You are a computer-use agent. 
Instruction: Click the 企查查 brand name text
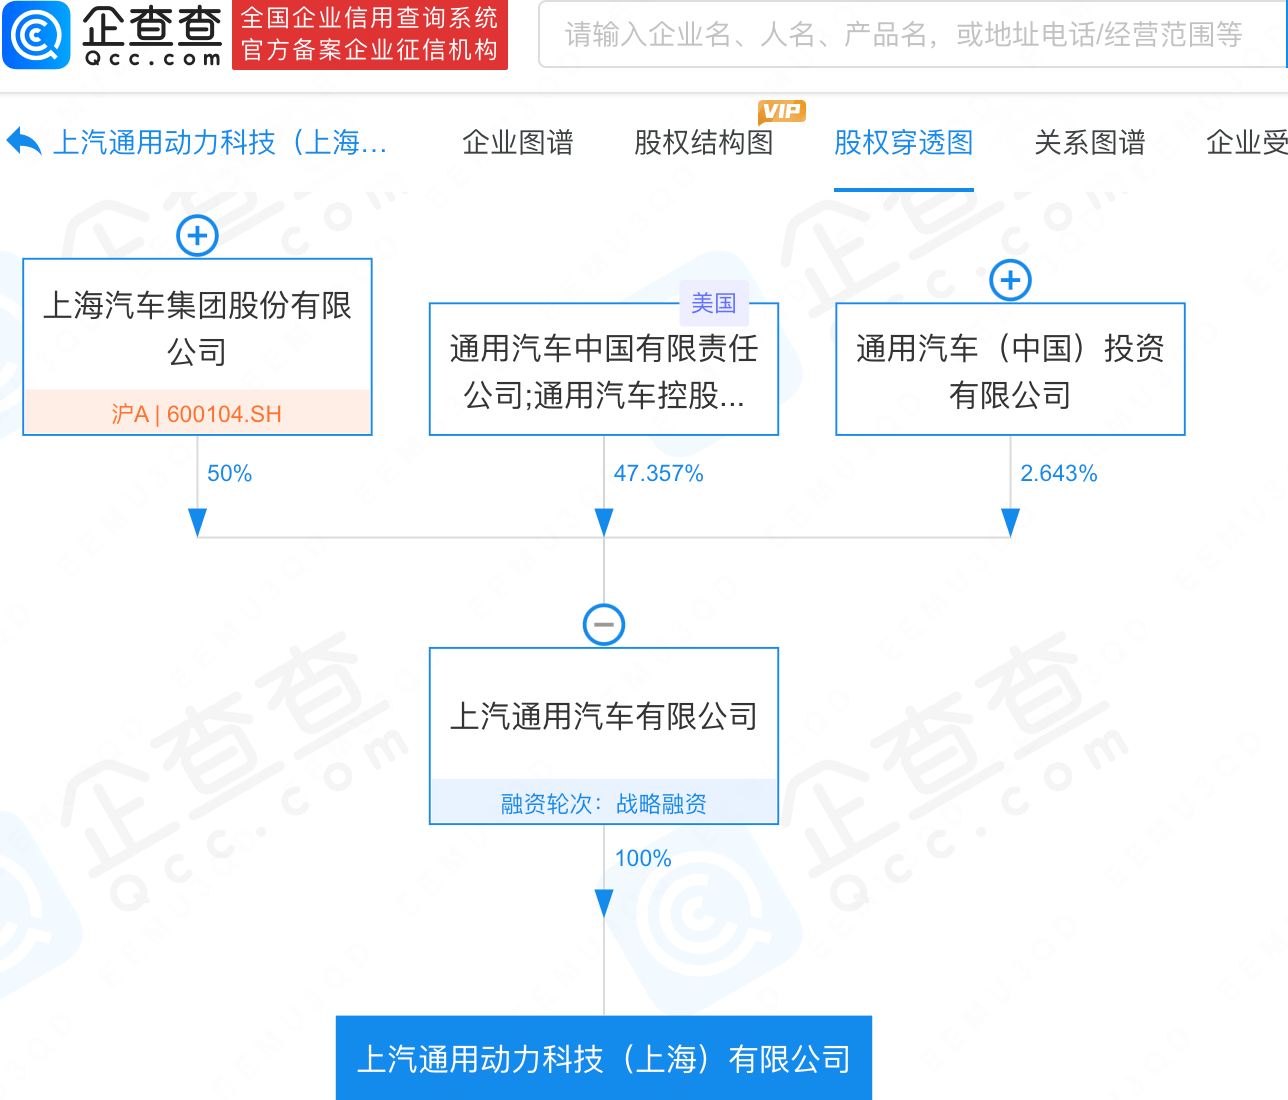click(x=152, y=25)
